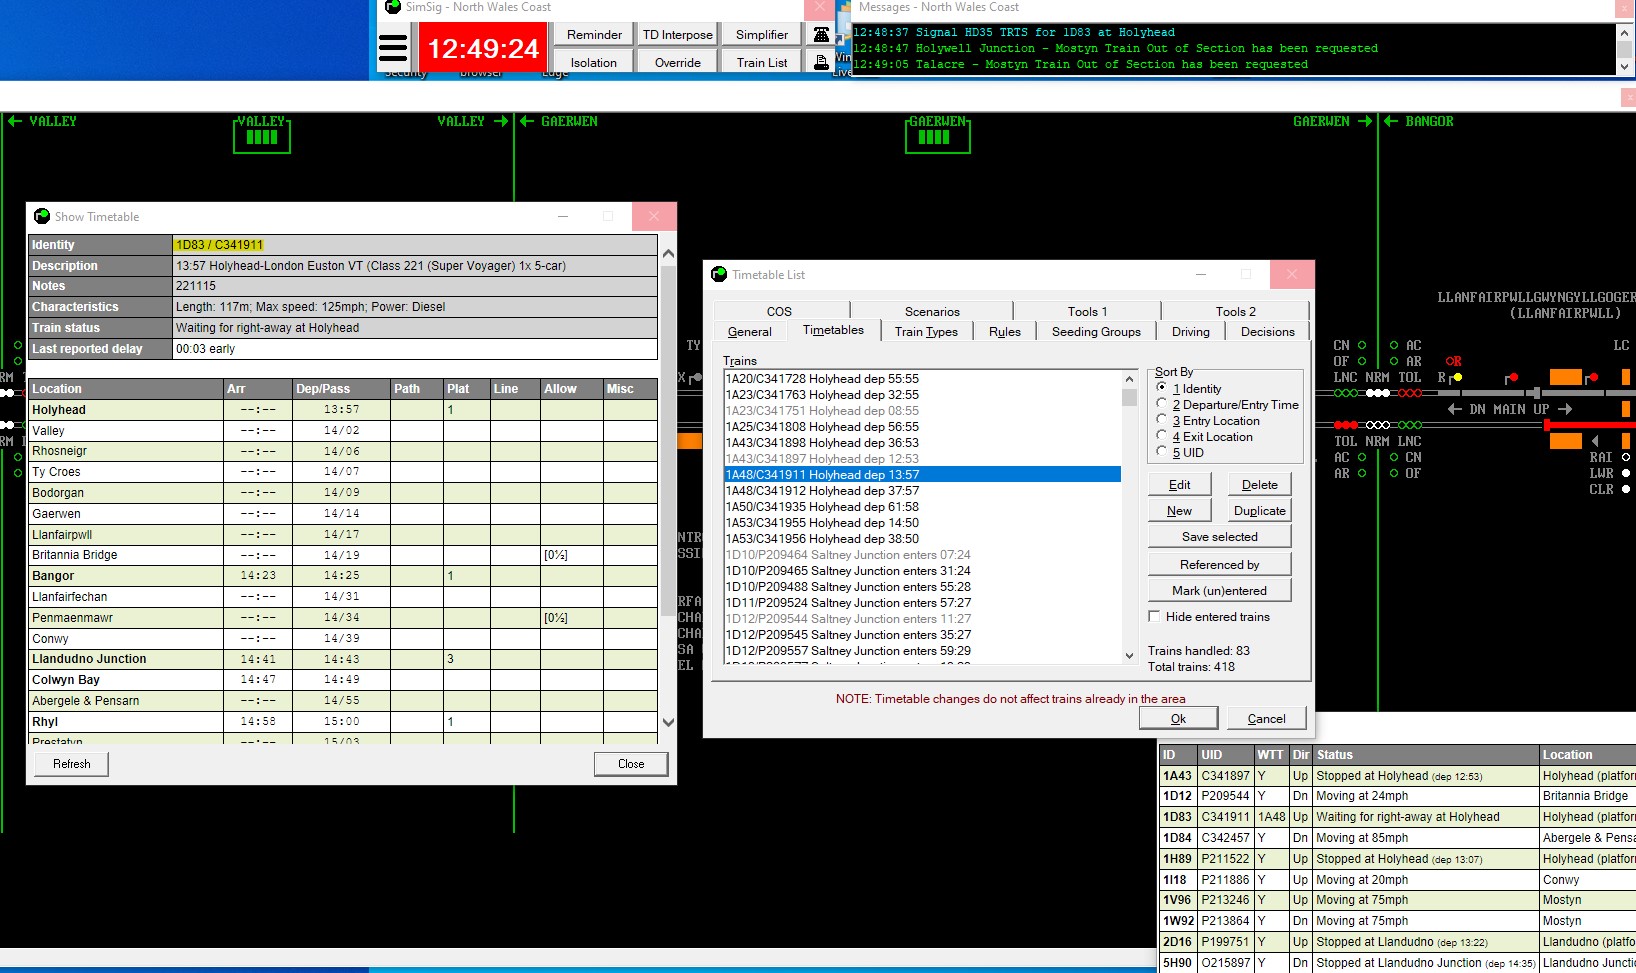This screenshot has width=1636, height=973.
Task: Open the Seeding Groups tab
Action: tap(1096, 331)
